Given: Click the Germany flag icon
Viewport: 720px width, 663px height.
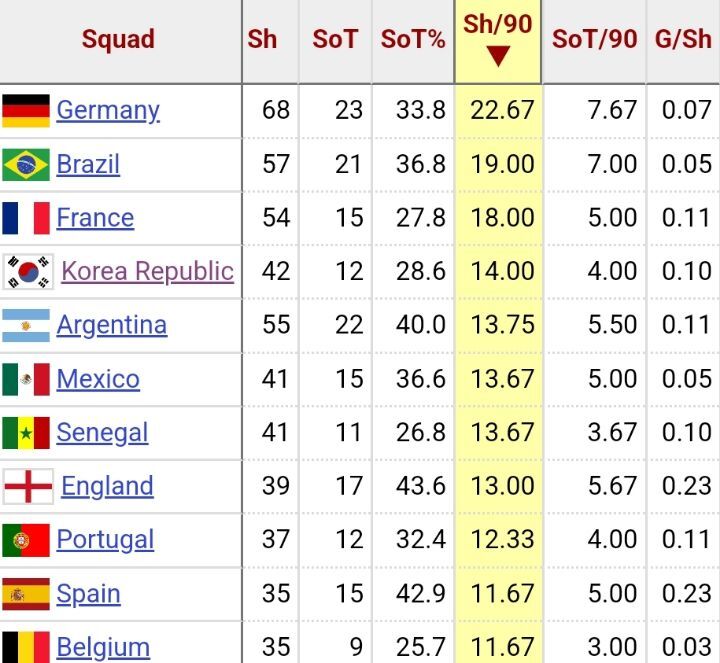Looking at the screenshot, I should [26, 111].
